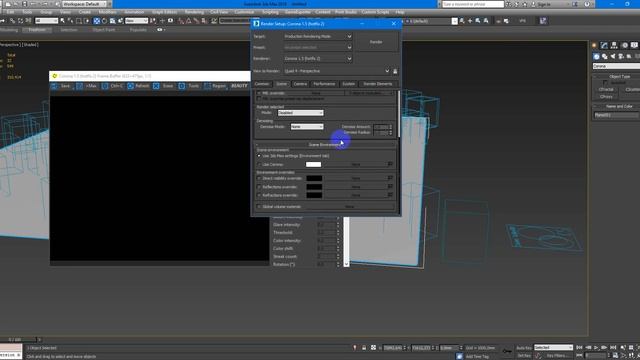Open the Hierarchy tab in the command panel
This screenshot has width=640, height=360.
614,45
